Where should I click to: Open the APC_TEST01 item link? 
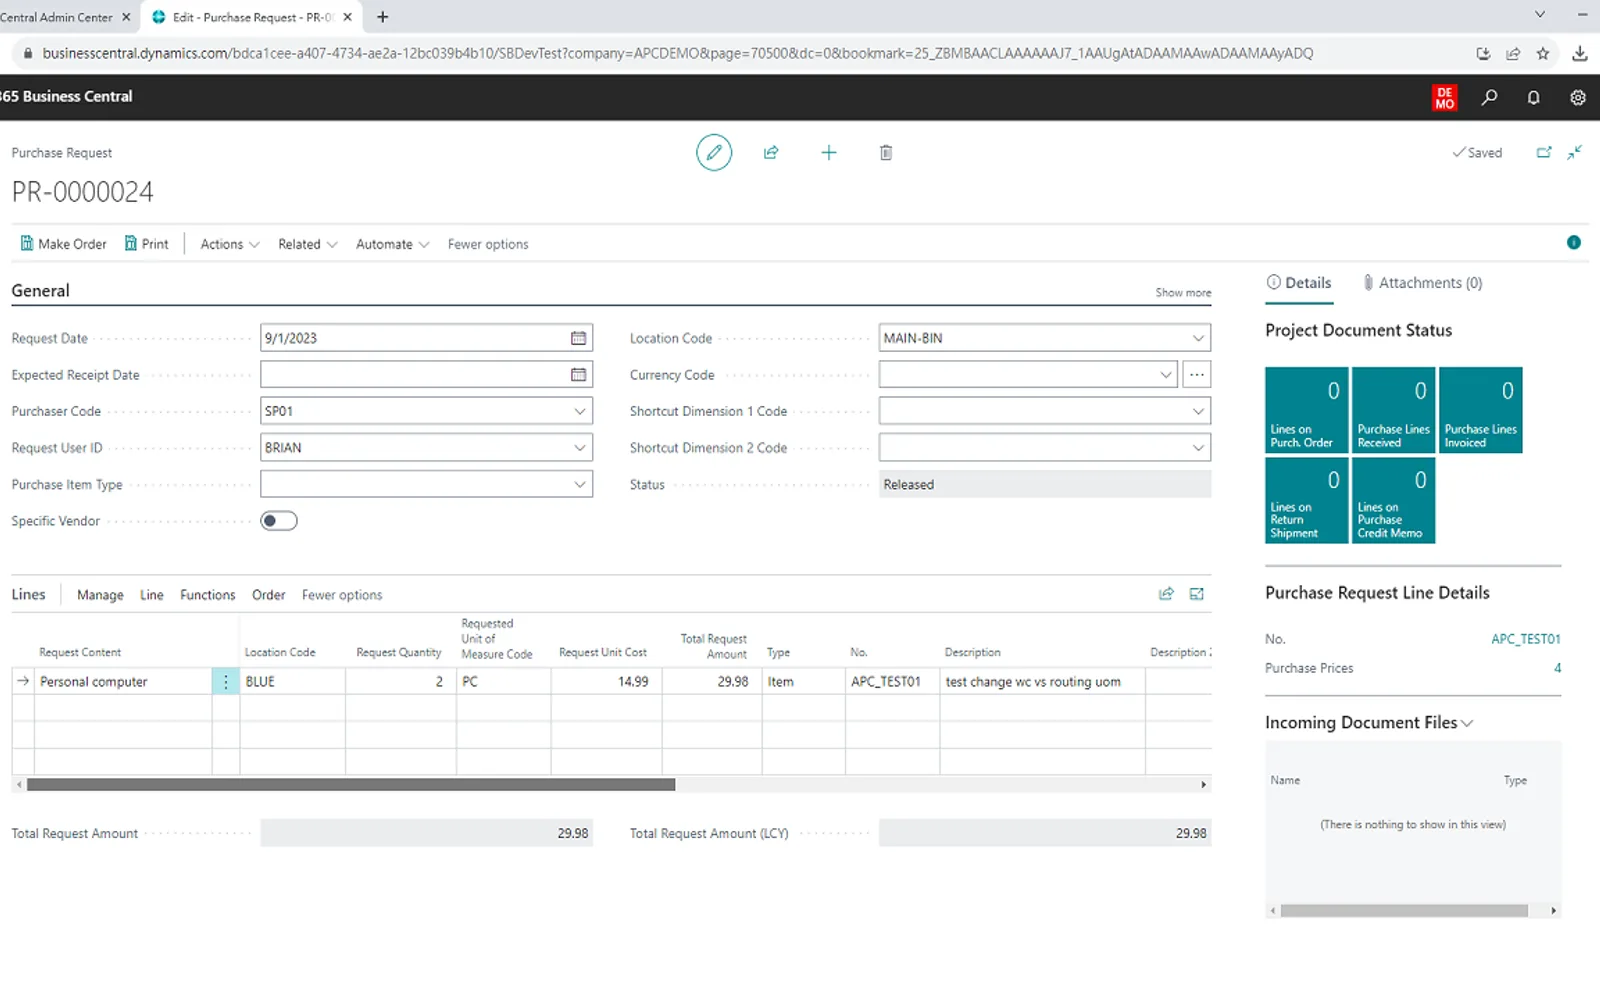click(1525, 639)
